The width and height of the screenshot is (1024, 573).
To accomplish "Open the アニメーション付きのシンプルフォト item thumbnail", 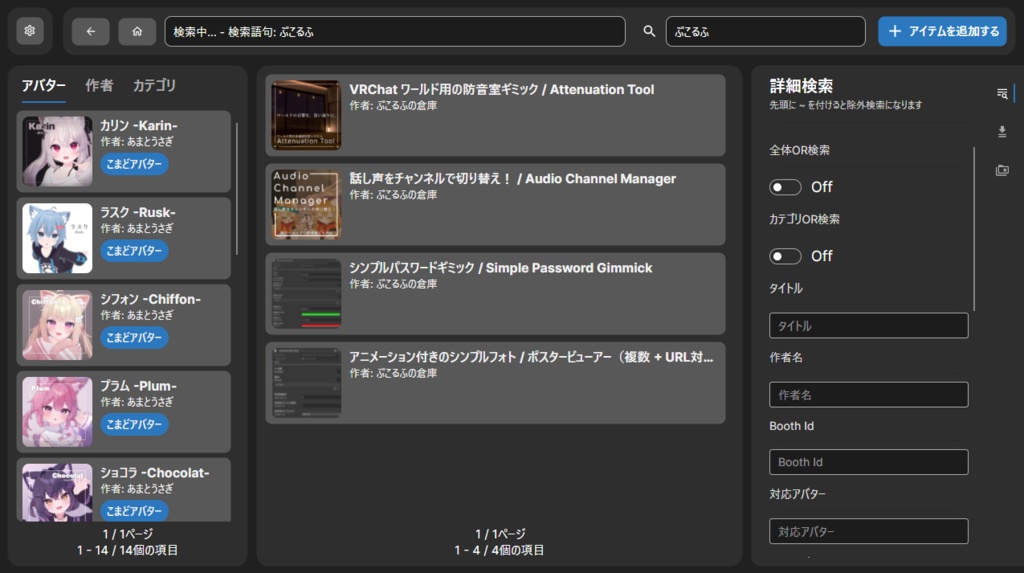I will coord(306,383).
